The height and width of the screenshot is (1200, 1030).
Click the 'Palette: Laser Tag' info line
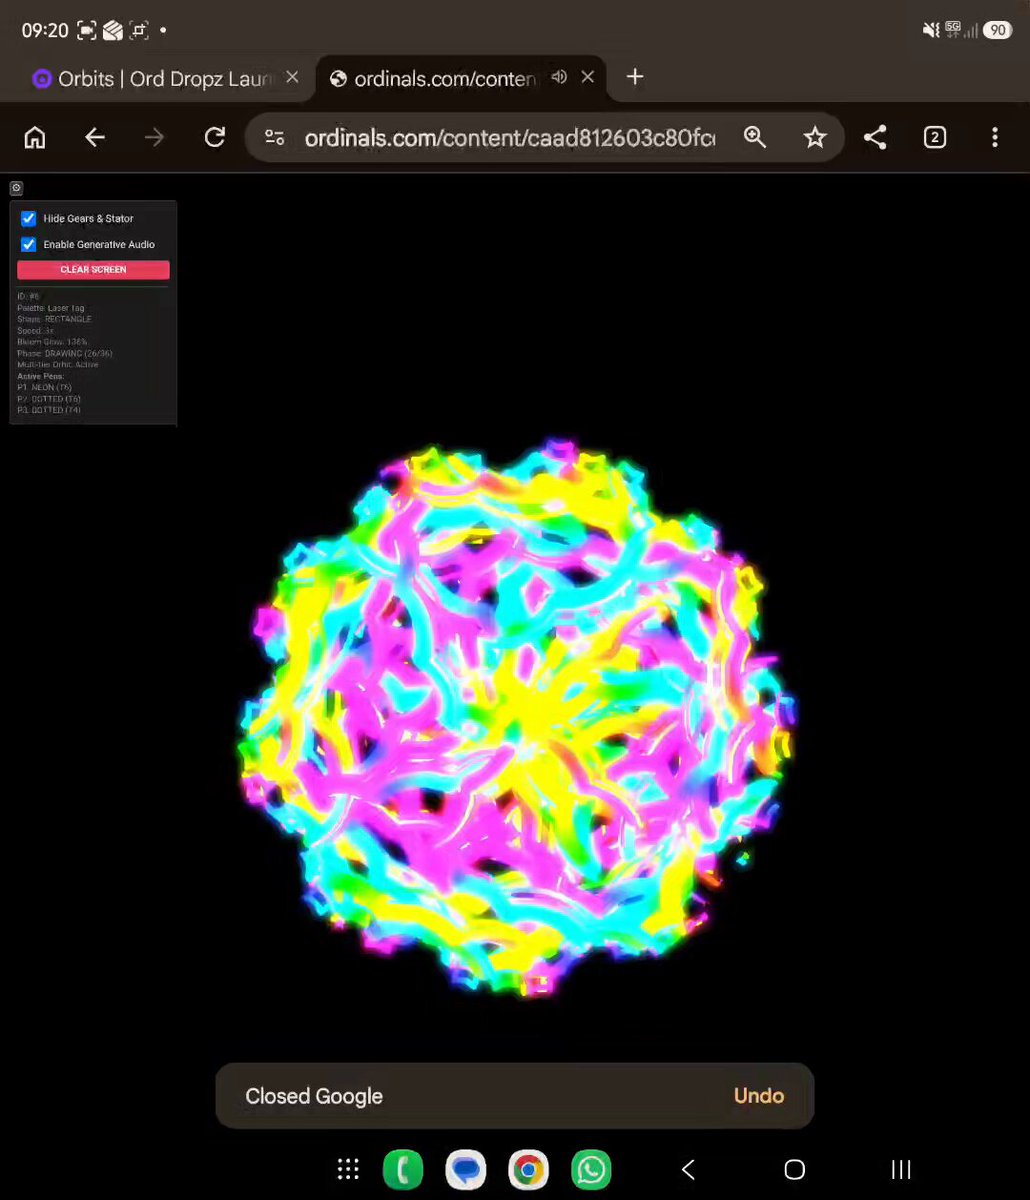tap(51, 308)
